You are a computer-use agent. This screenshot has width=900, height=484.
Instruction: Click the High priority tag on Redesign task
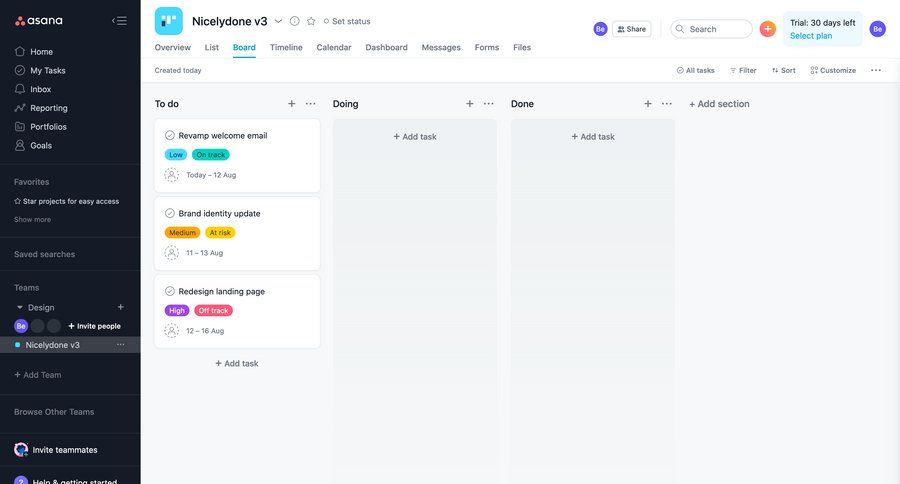[x=176, y=311]
